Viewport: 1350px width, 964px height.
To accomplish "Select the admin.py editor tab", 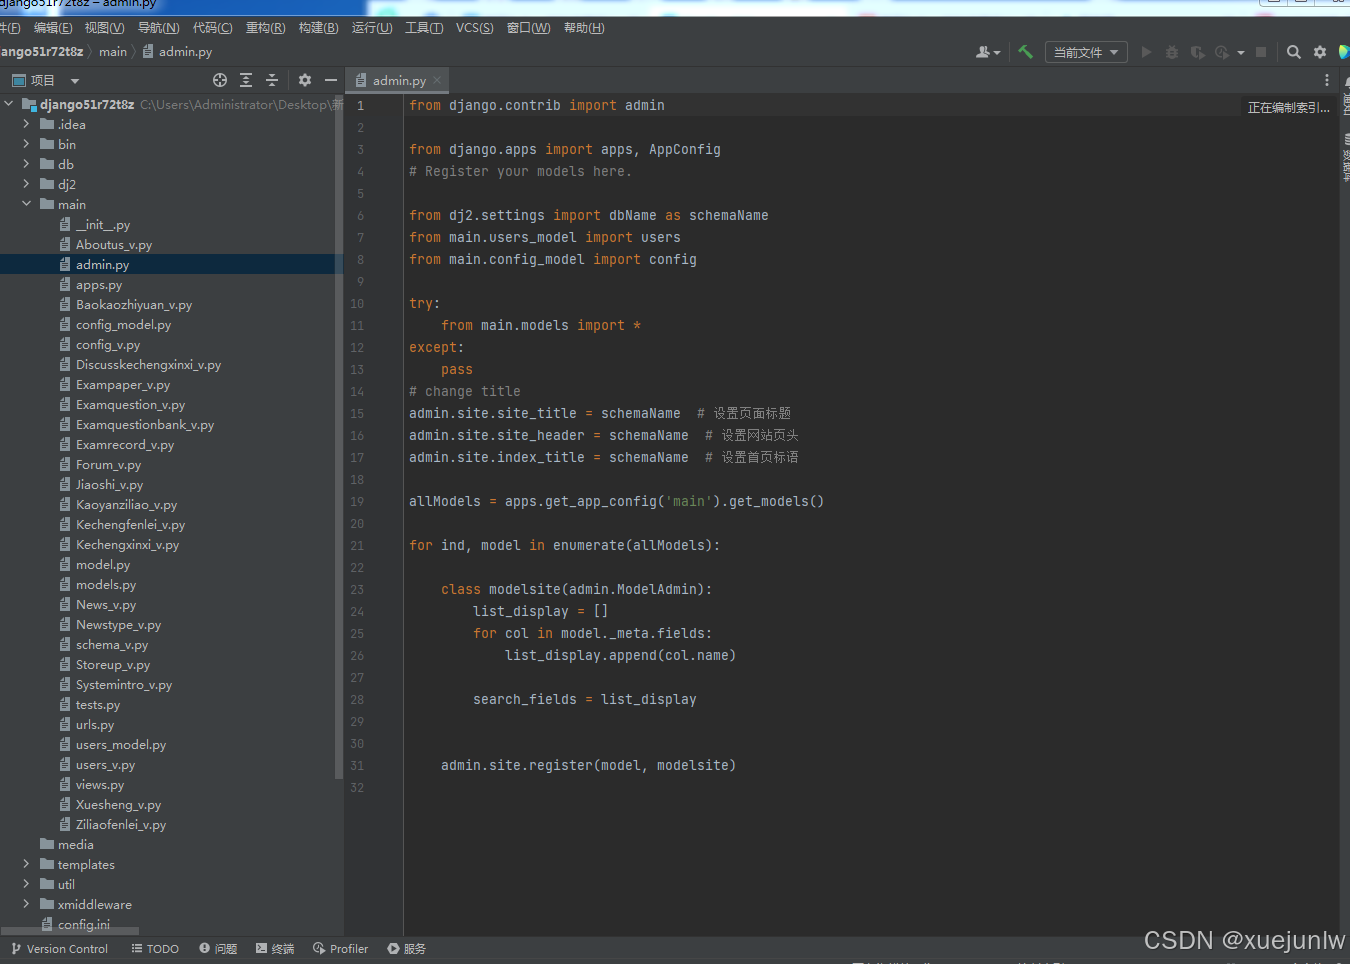I will point(398,80).
